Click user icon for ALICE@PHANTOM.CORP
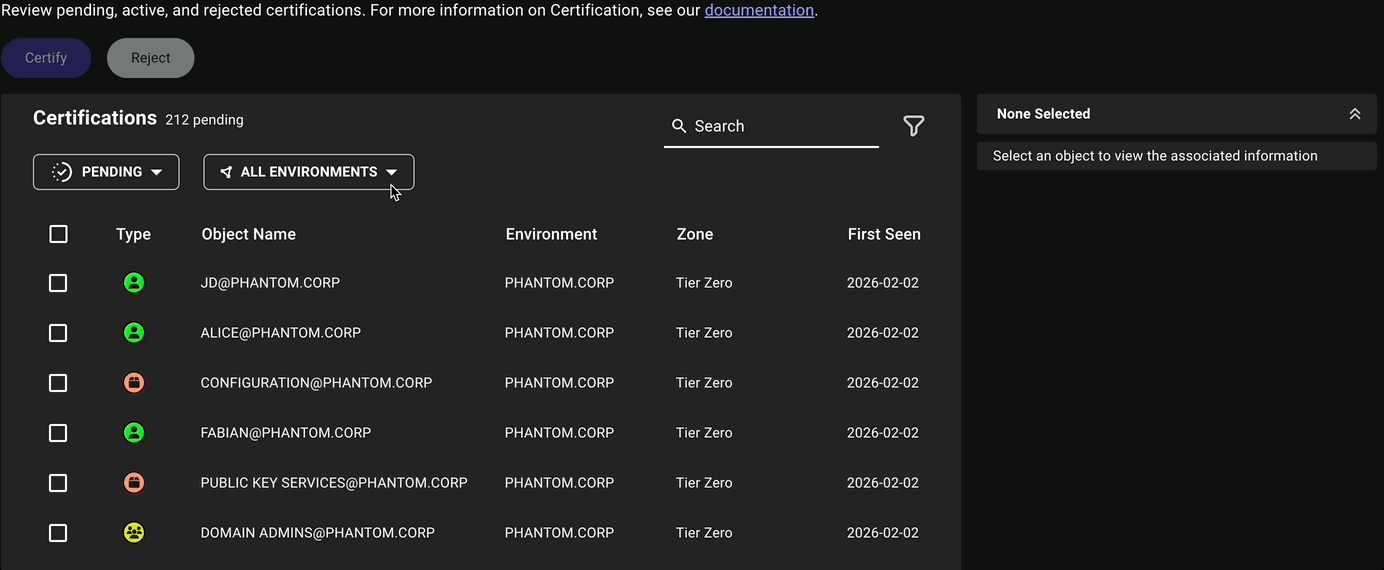The height and width of the screenshot is (570, 1384). (134, 333)
